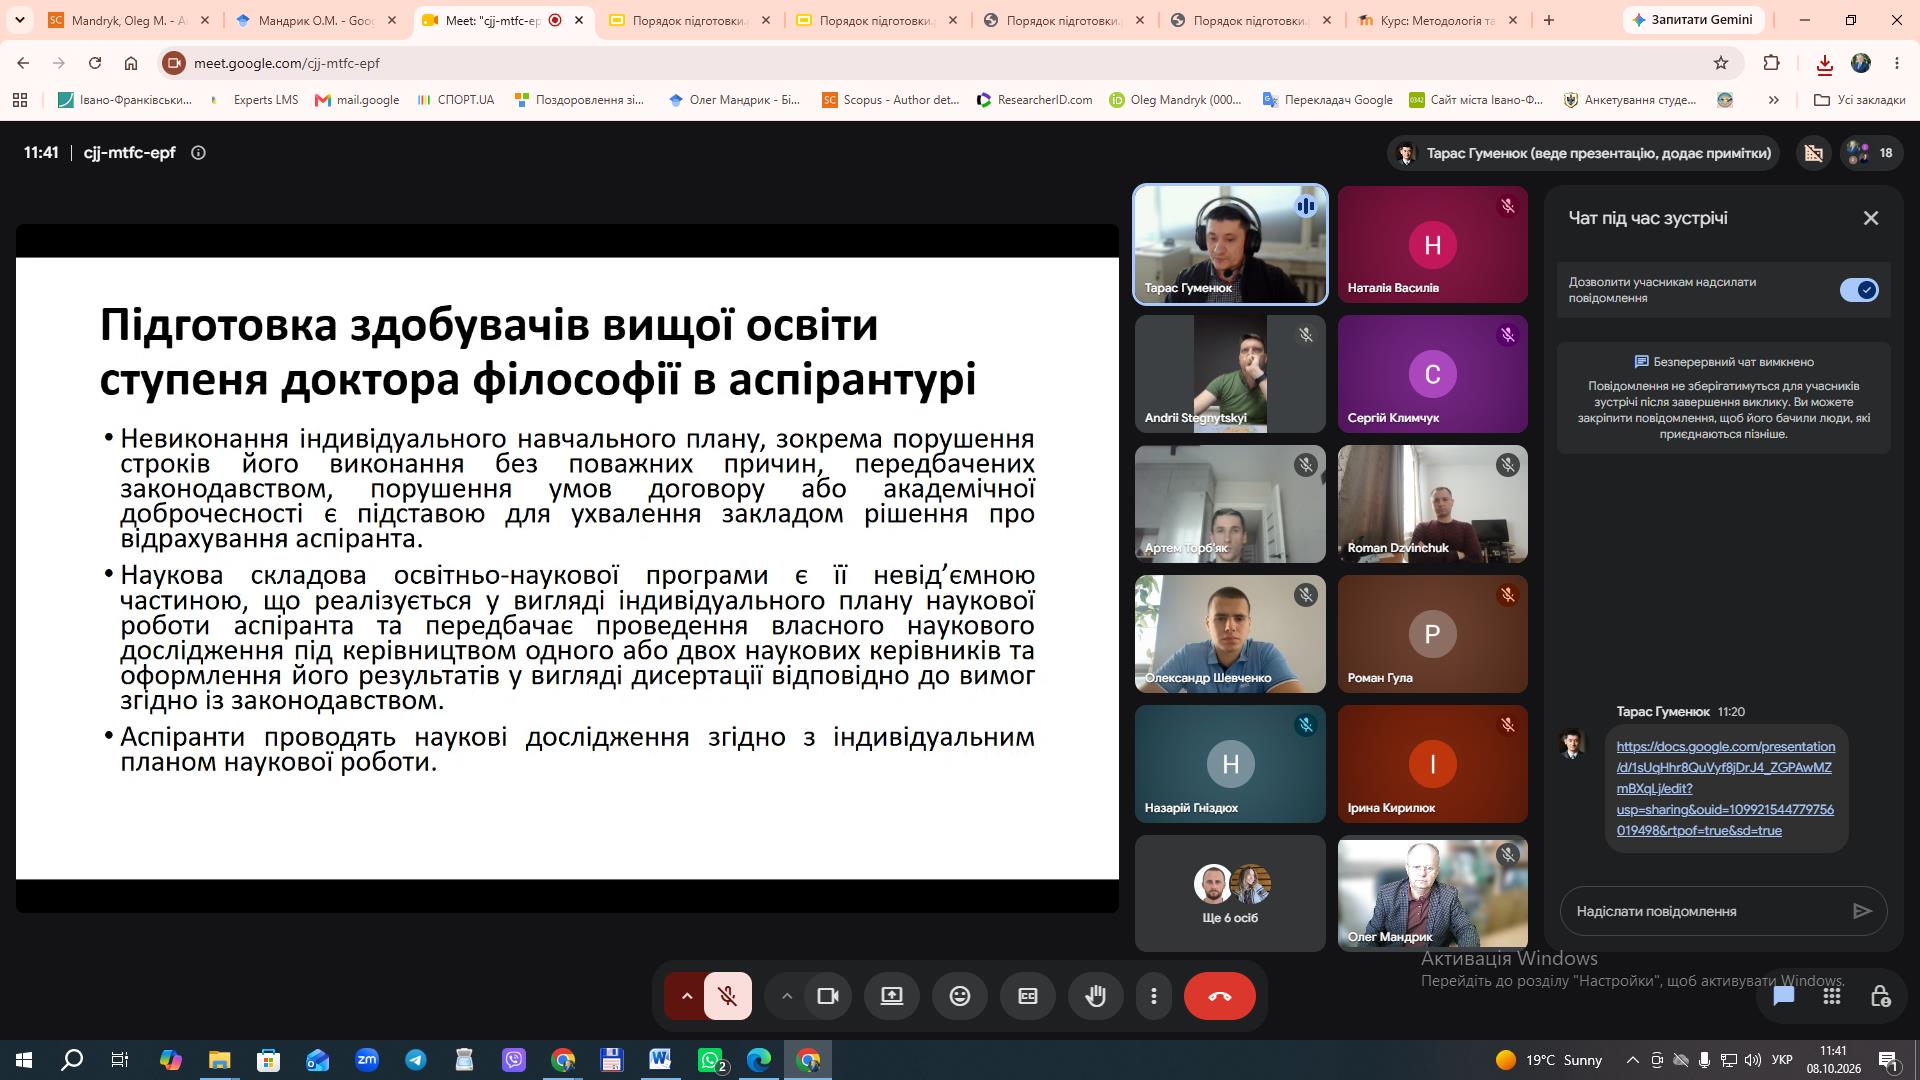Click the meeting details info icon

[x=198, y=153]
